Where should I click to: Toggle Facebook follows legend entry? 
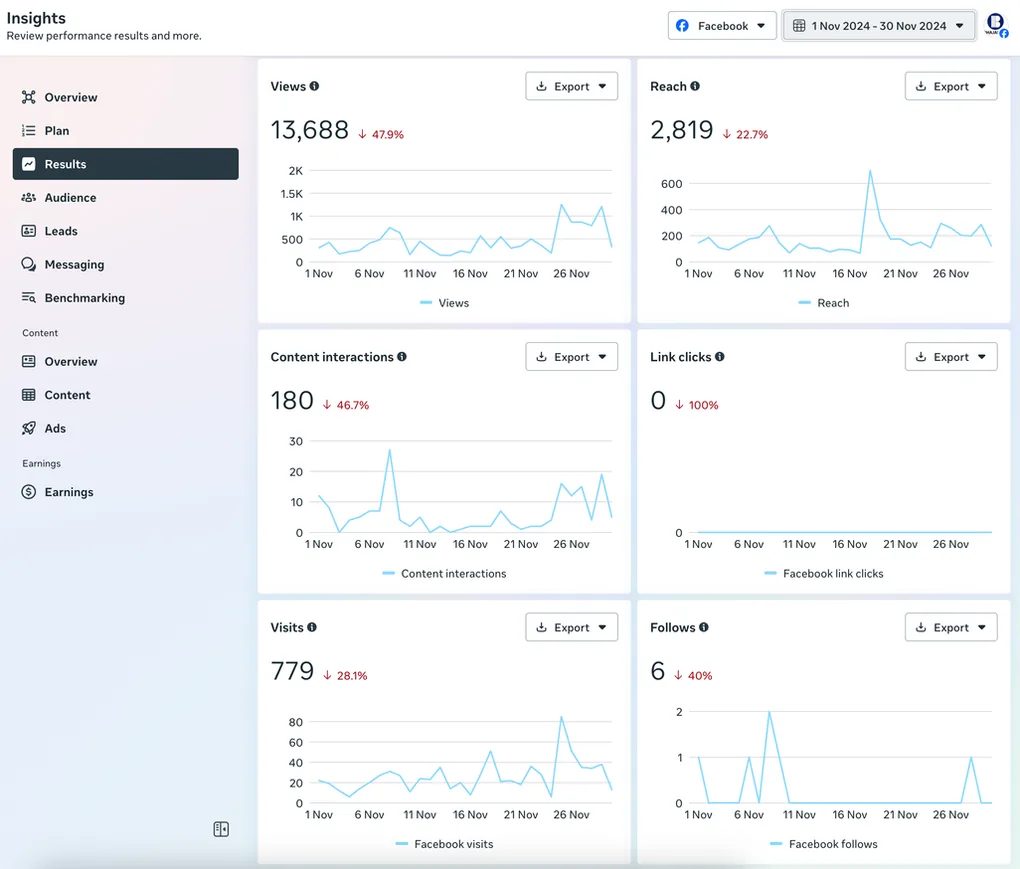point(824,844)
